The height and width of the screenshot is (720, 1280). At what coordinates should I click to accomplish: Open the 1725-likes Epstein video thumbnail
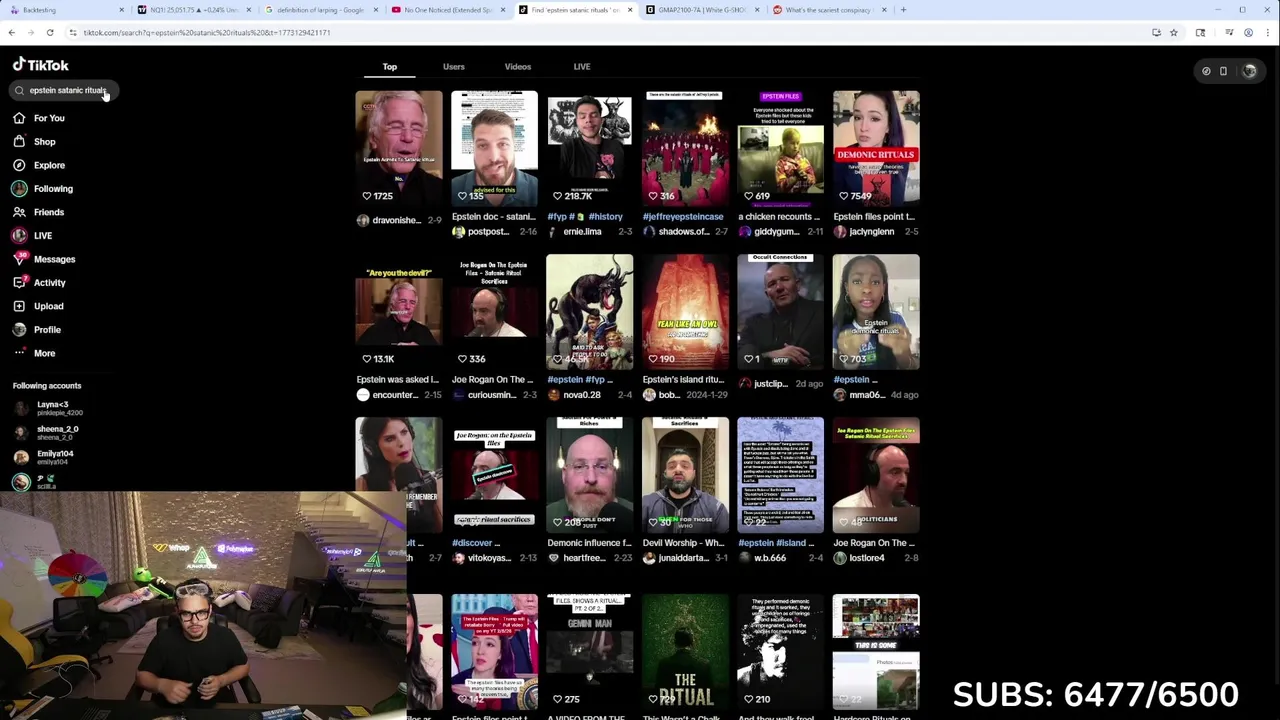point(398,148)
